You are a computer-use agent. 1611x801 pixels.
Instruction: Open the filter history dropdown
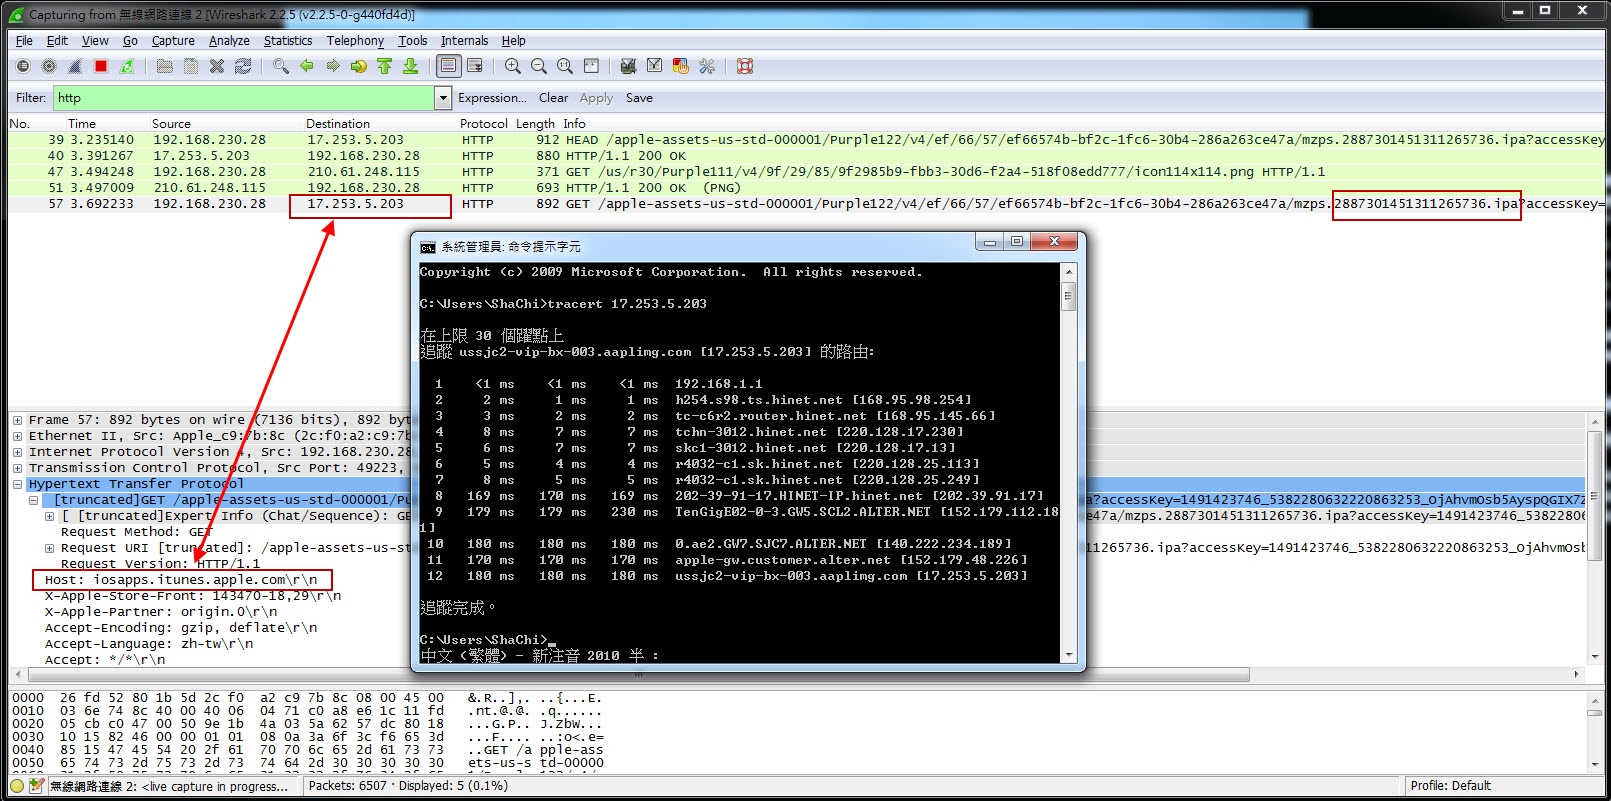443,98
